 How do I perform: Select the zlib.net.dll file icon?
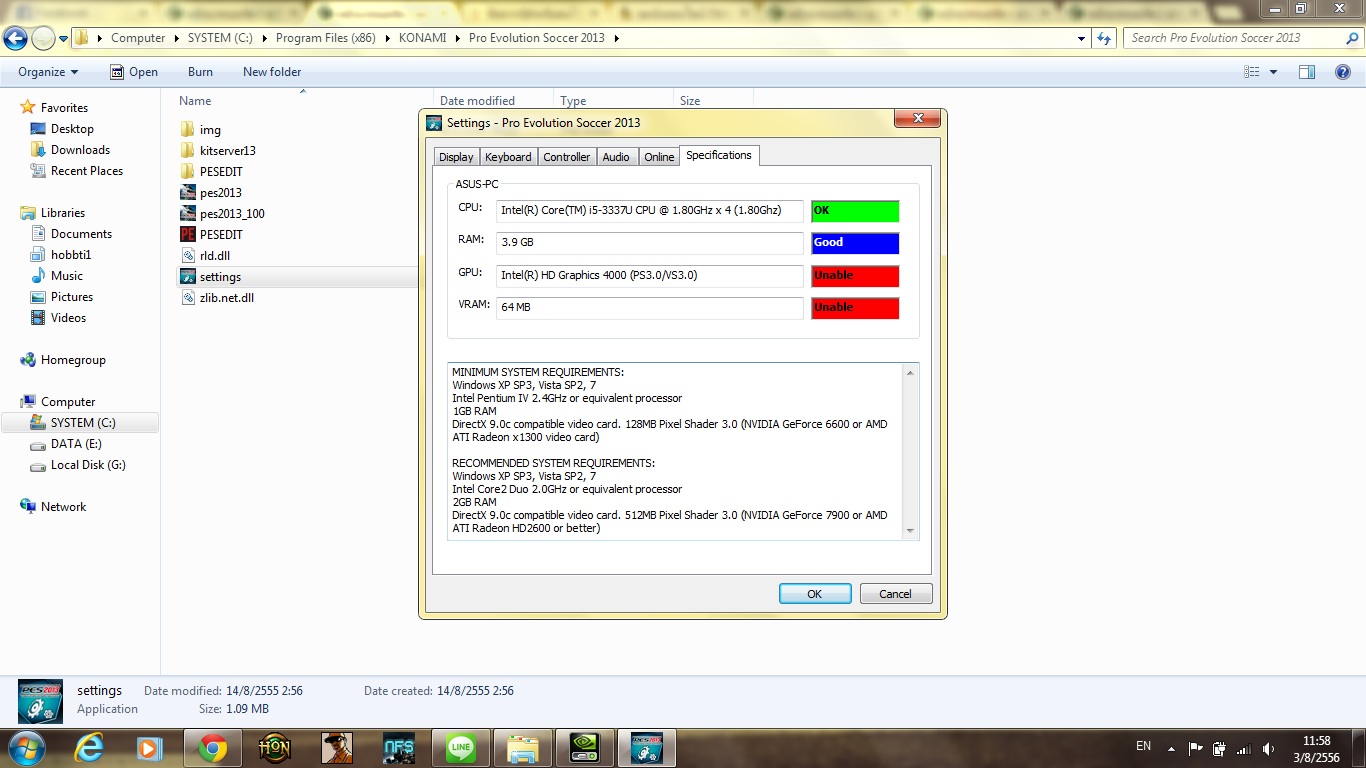tap(187, 298)
